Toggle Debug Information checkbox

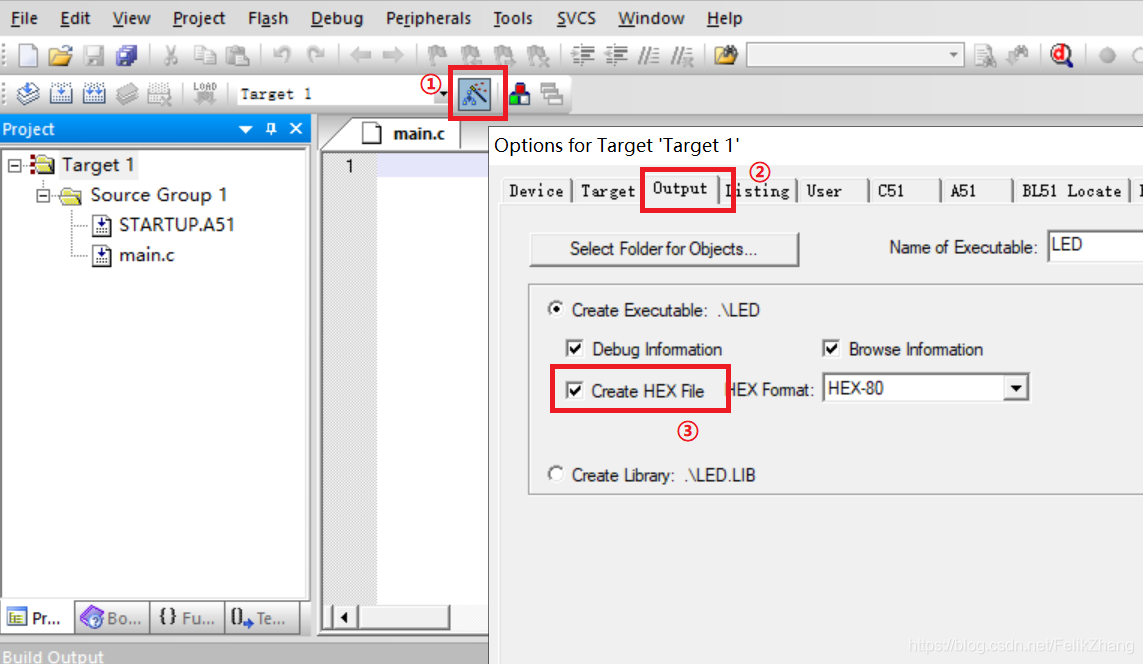click(x=574, y=348)
